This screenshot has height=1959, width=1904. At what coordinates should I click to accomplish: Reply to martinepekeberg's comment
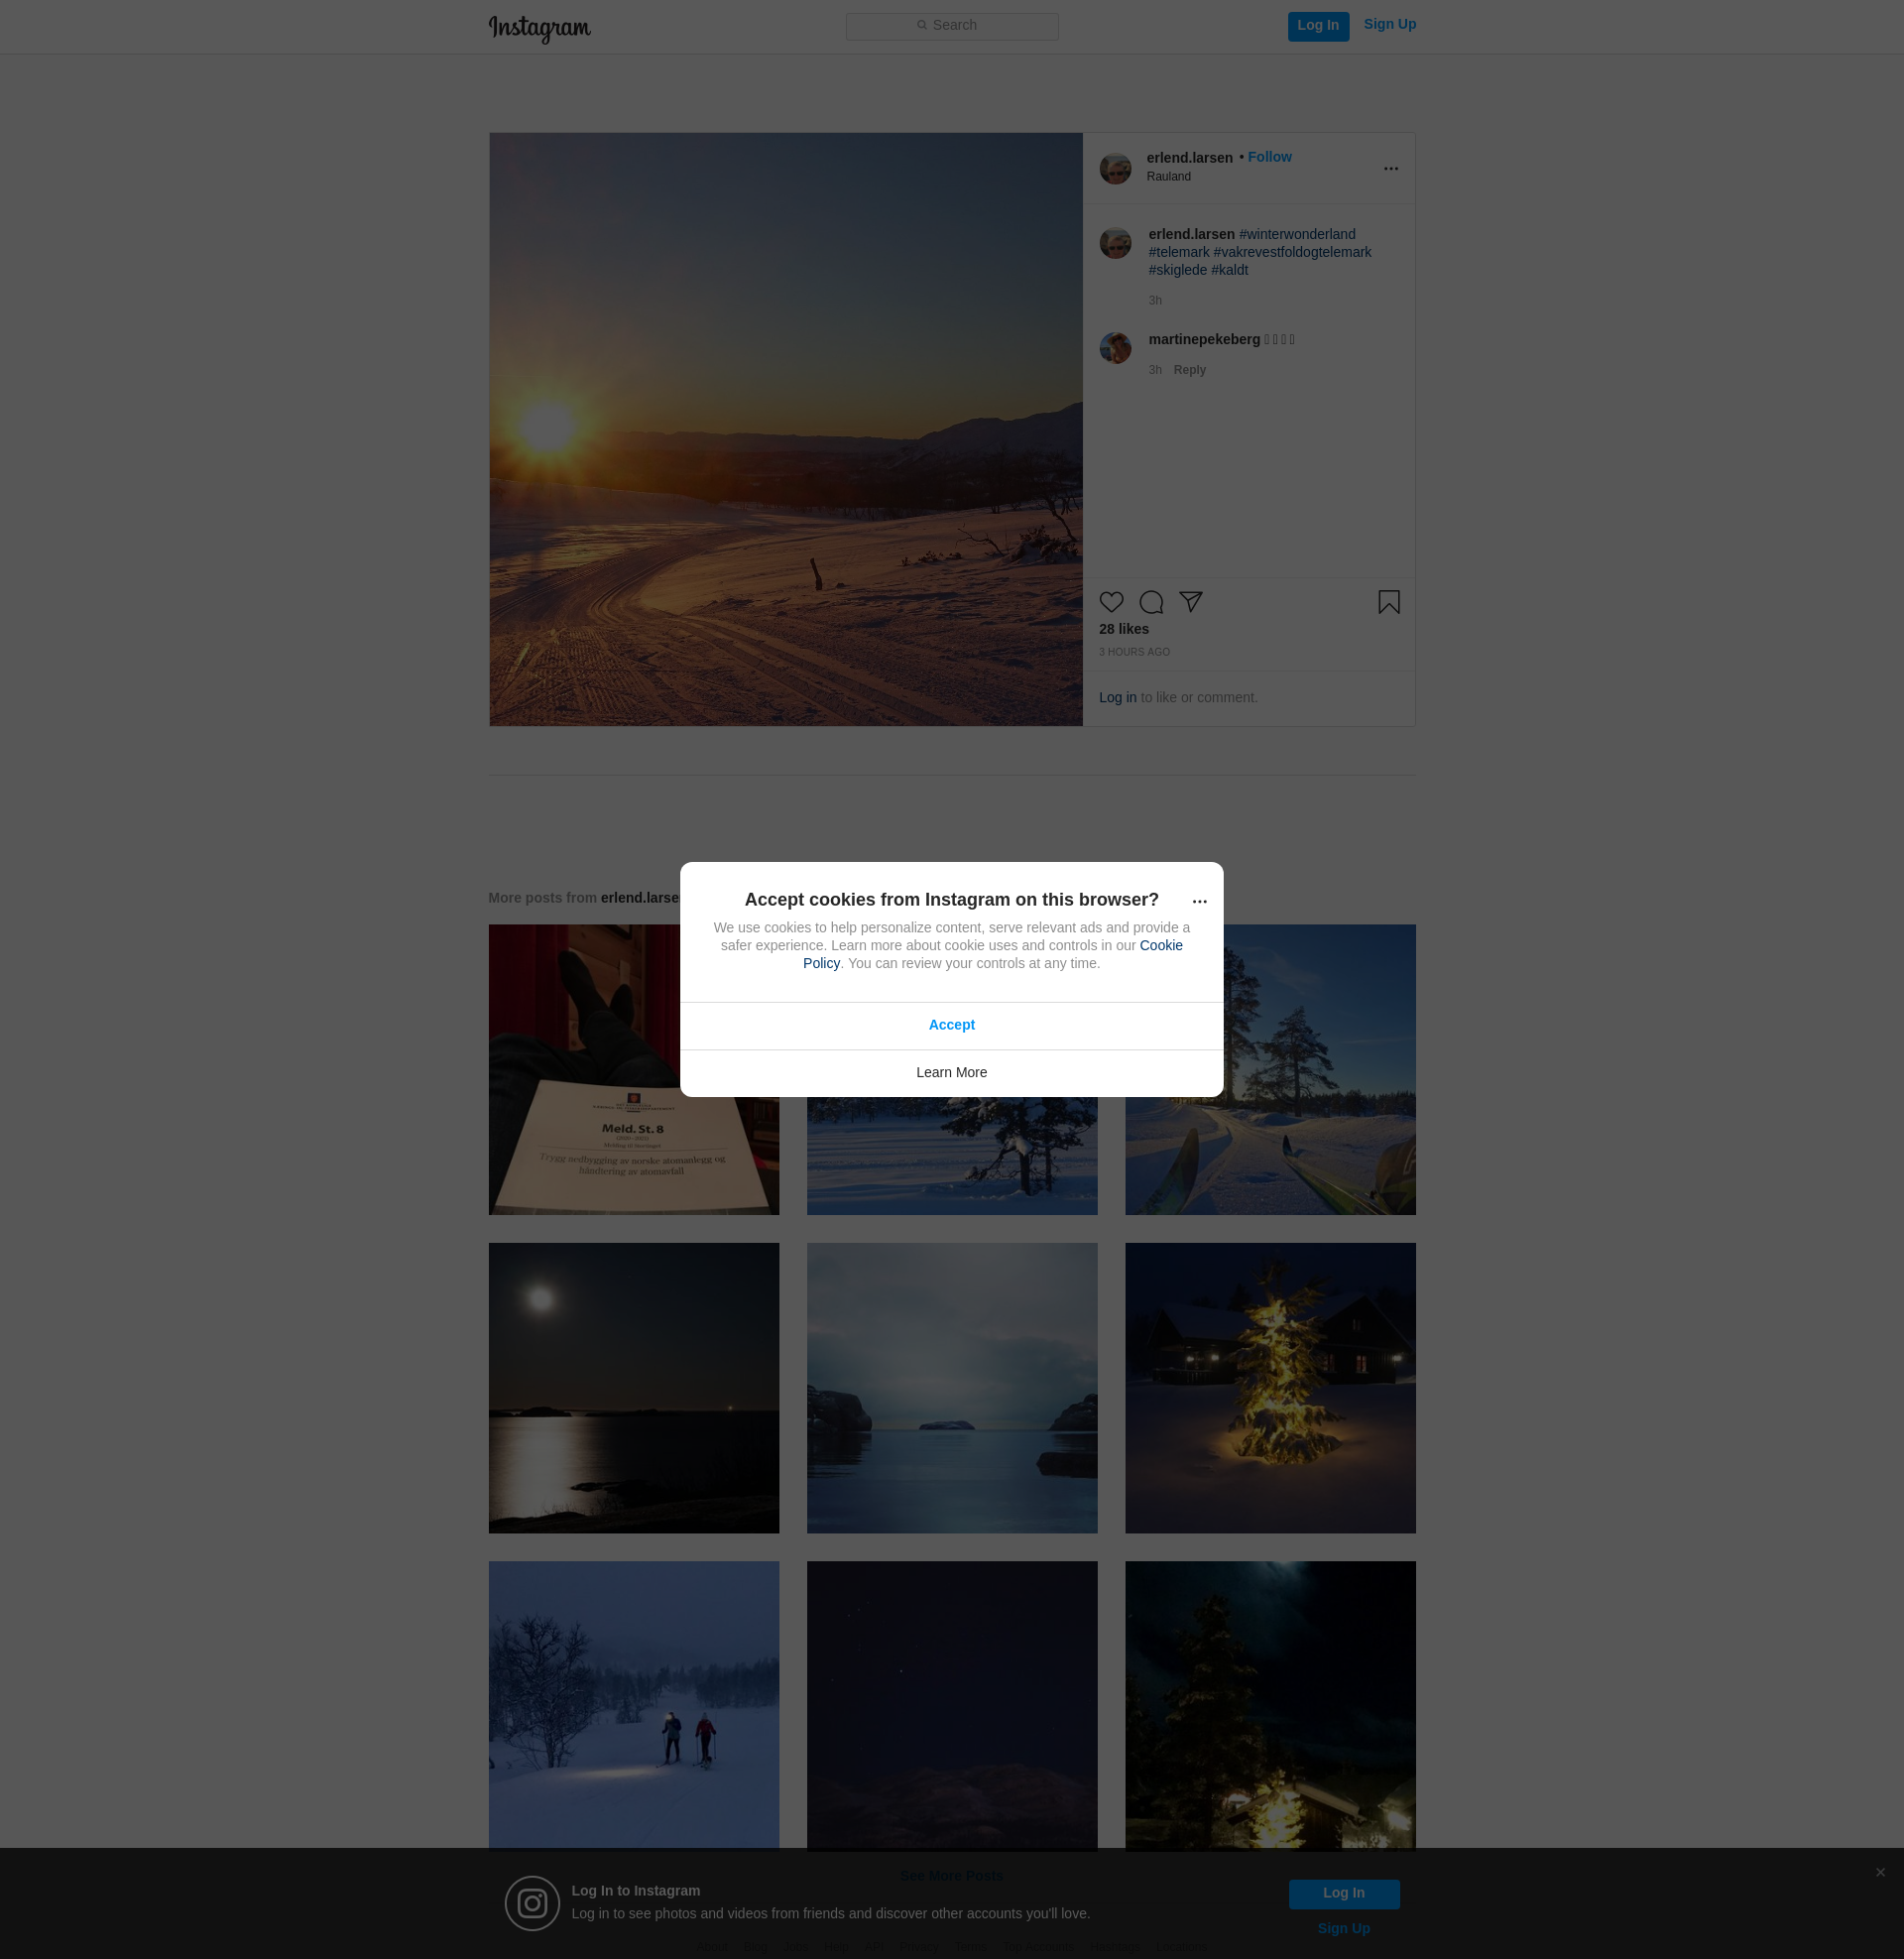coord(1189,370)
